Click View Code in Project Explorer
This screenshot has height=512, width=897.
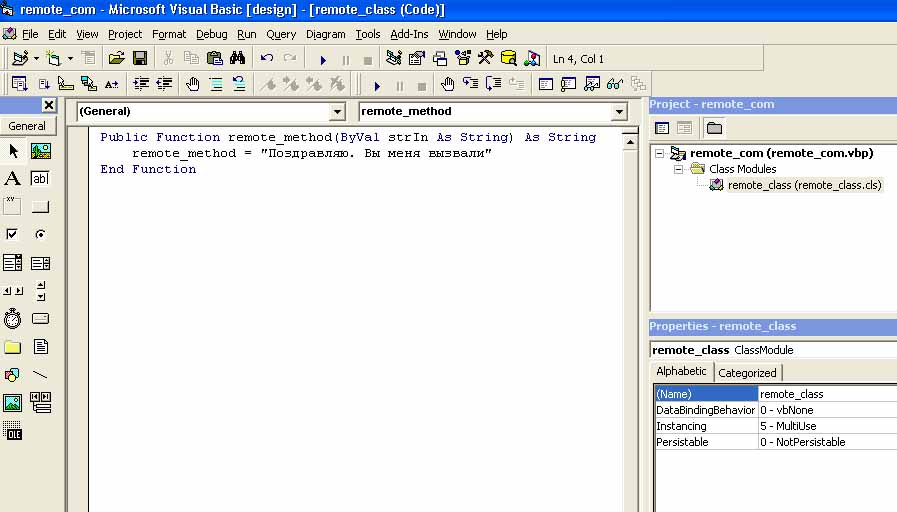662,128
